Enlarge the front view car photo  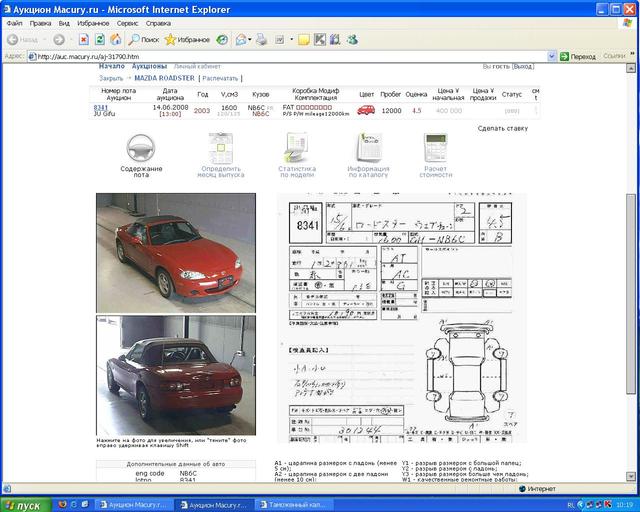click(x=175, y=252)
